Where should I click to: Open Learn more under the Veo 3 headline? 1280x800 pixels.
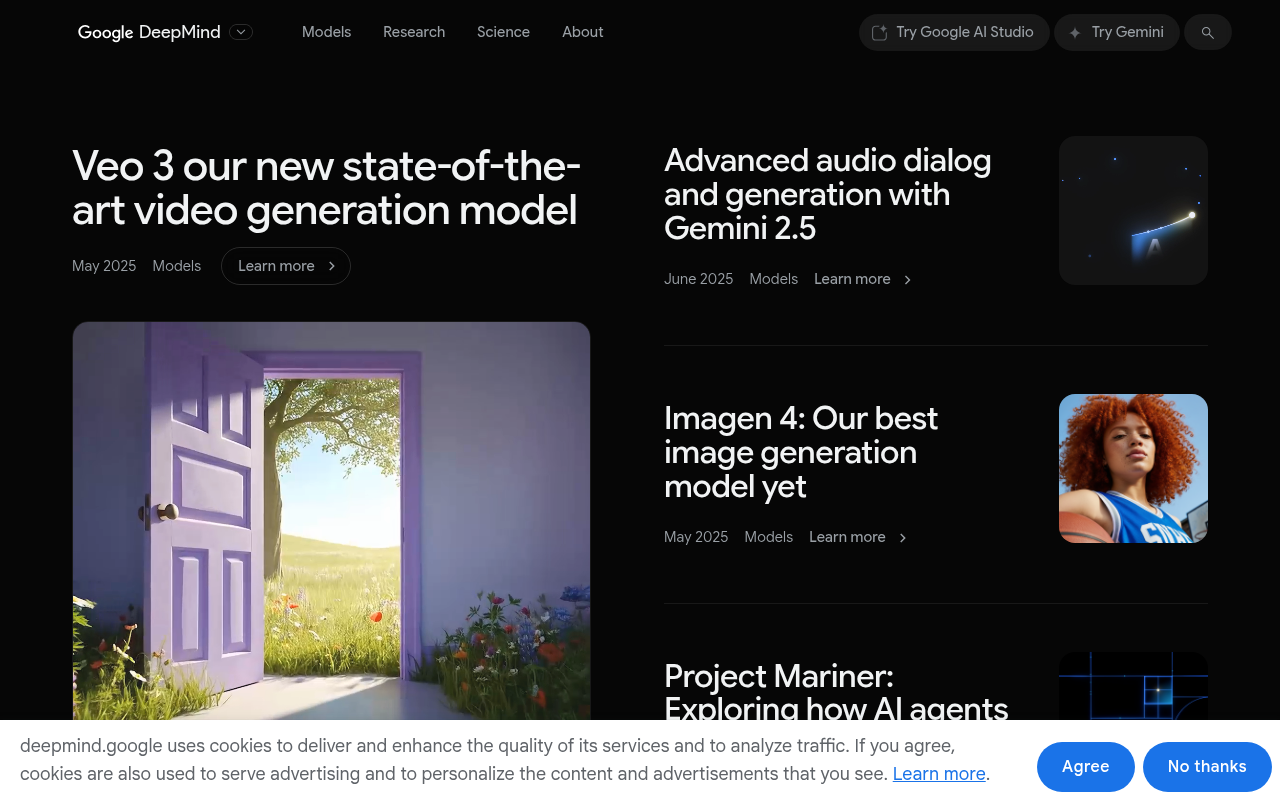coord(278,266)
